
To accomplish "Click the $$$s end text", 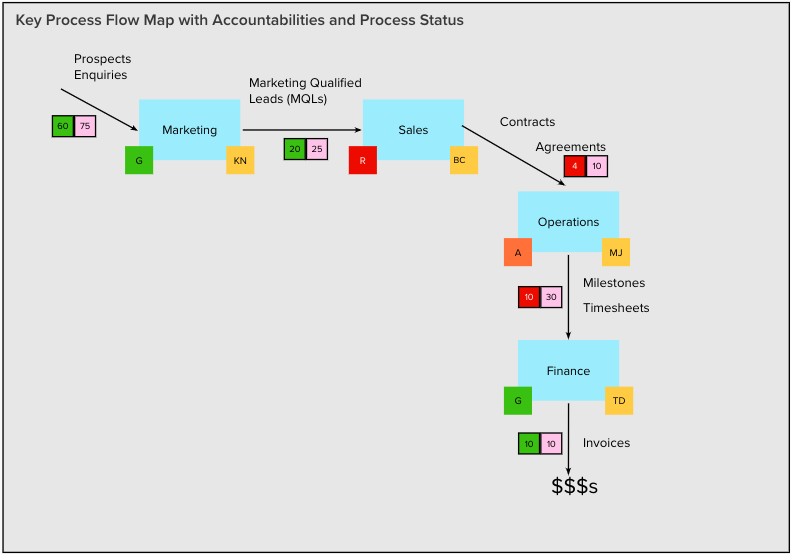I will (575, 486).
